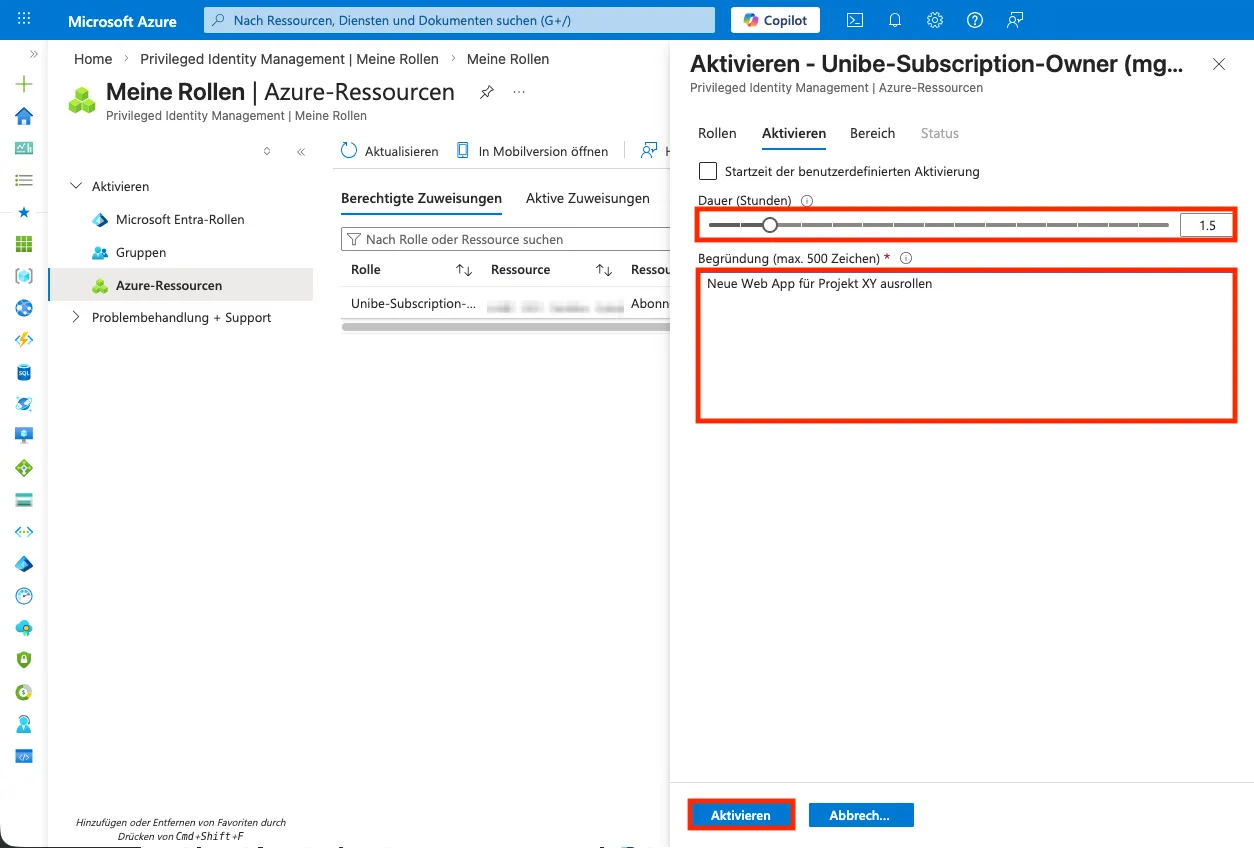Focus the top Azure search box
Image resolution: width=1254 pixels, height=848 pixels.
click(460, 20)
